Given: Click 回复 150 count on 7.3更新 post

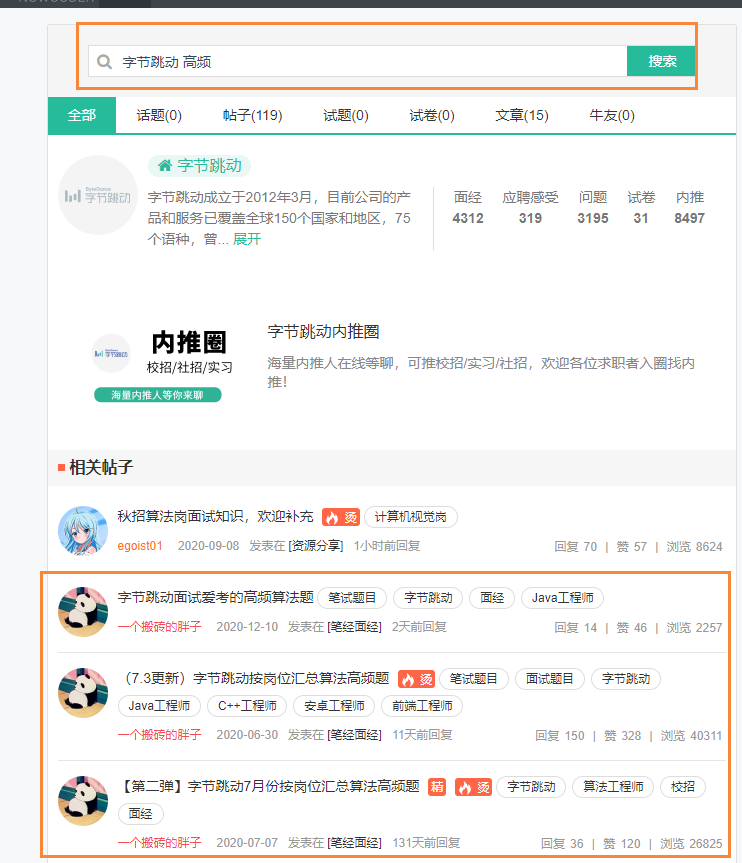Looking at the screenshot, I should (560, 735).
